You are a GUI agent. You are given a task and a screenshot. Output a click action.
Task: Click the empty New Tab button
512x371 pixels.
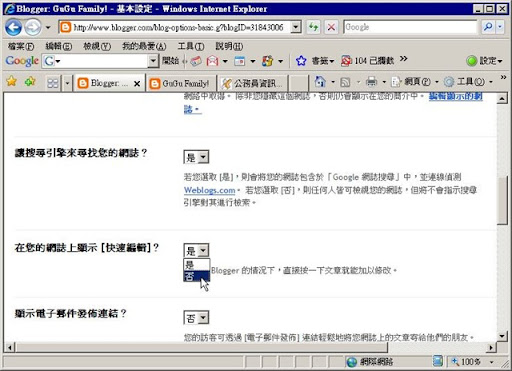point(298,83)
